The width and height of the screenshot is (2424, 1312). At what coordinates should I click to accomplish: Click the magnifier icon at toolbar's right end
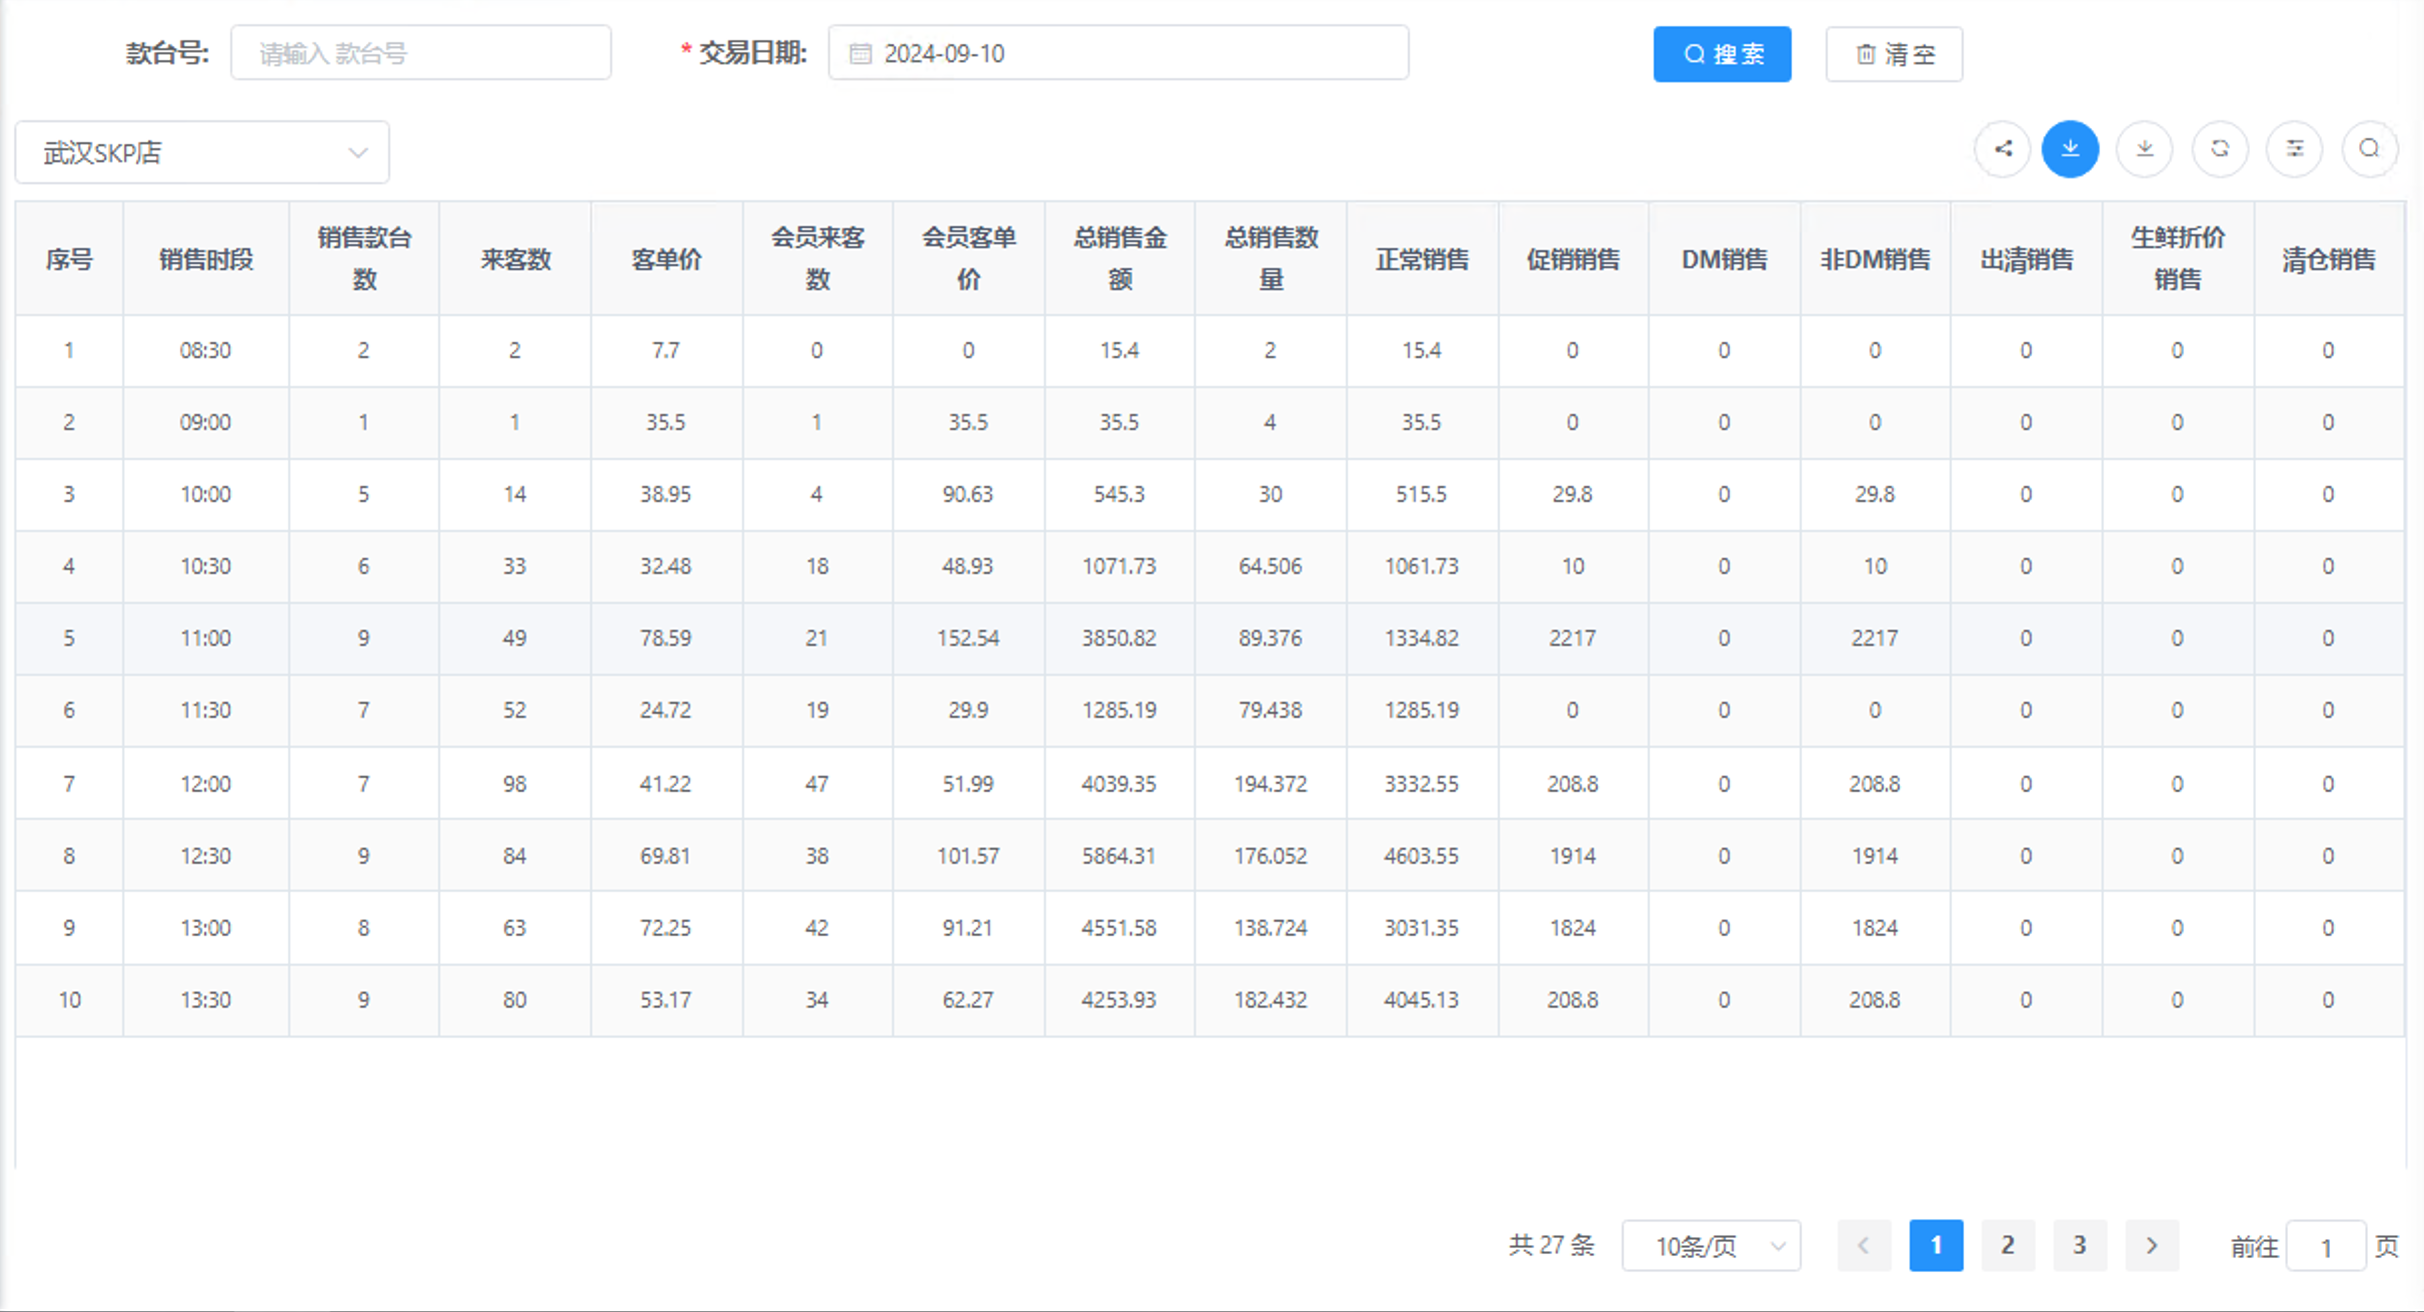(2369, 148)
